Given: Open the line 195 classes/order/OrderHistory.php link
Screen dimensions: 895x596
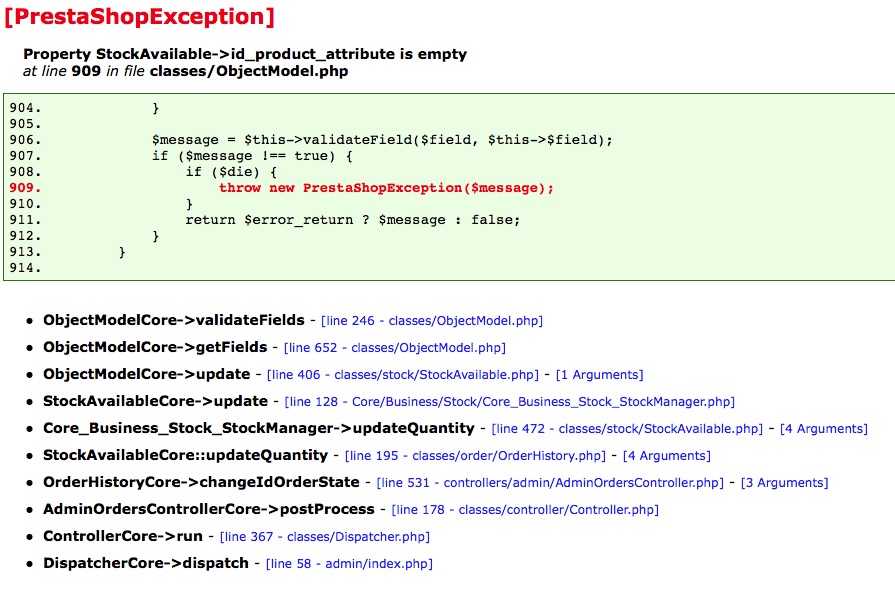Looking at the screenshot, I should click(475, 456).
